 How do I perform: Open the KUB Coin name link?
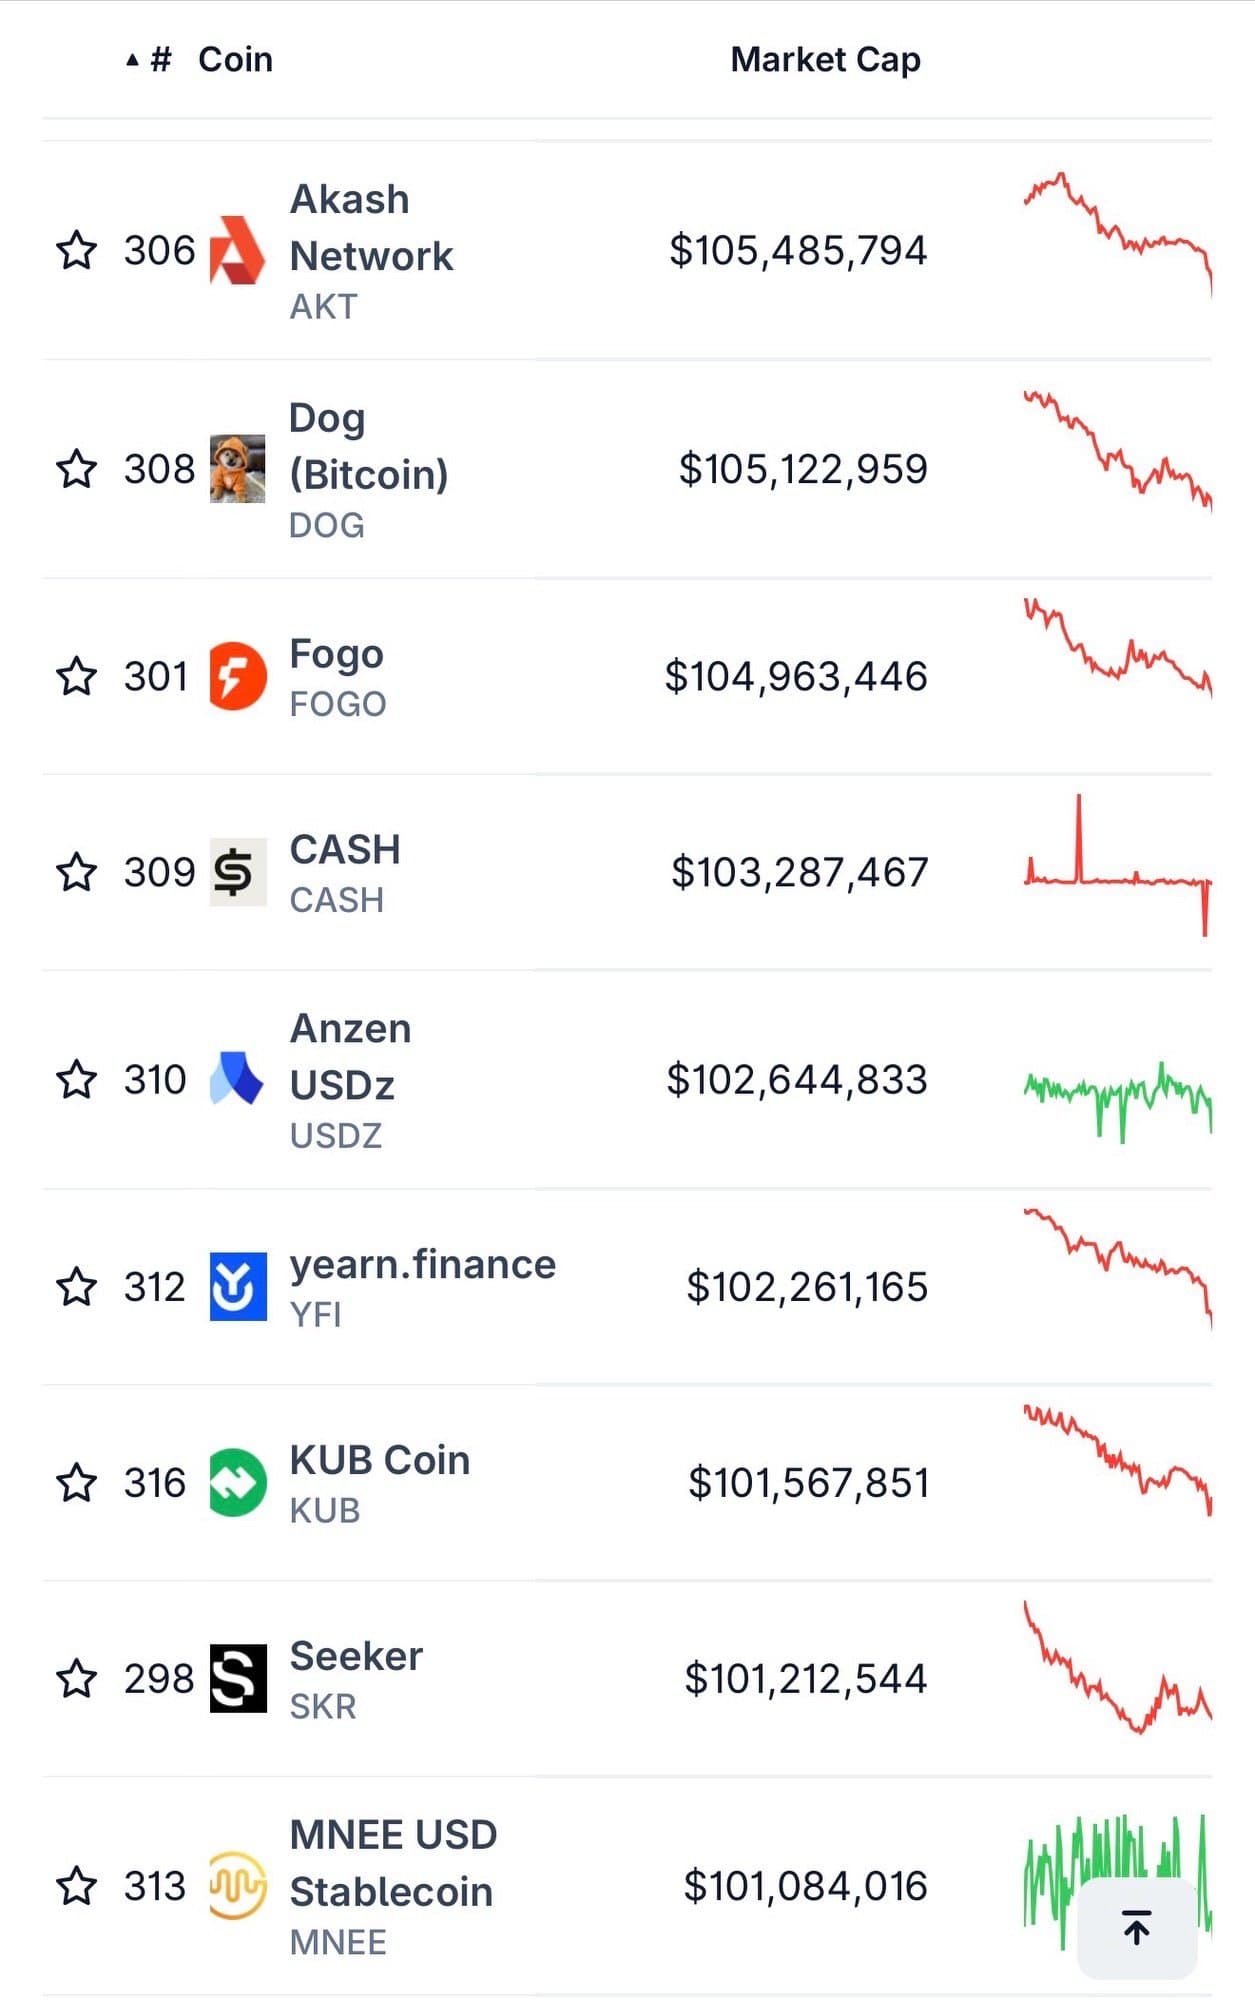pyautogui.click(x=379, y=1460)
